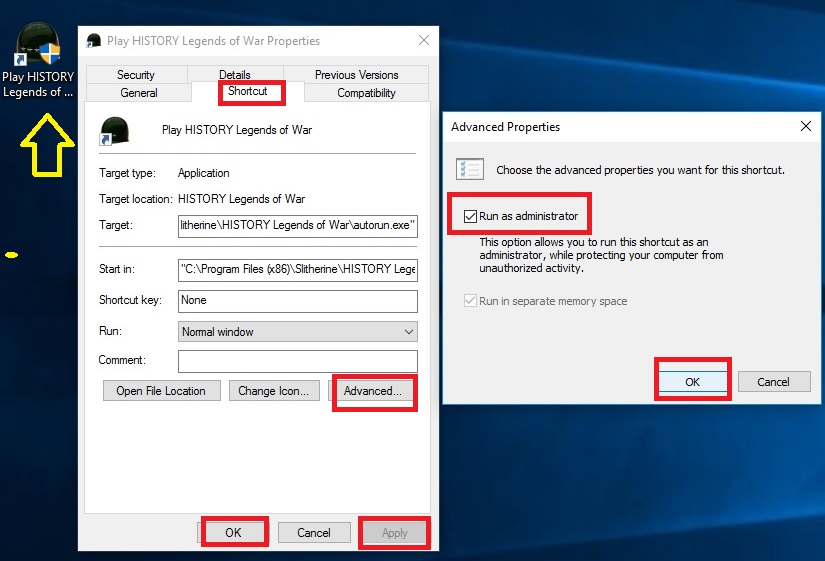825x561 pixels.
Task: Open the Previous Versions tab
Action: 356,75
